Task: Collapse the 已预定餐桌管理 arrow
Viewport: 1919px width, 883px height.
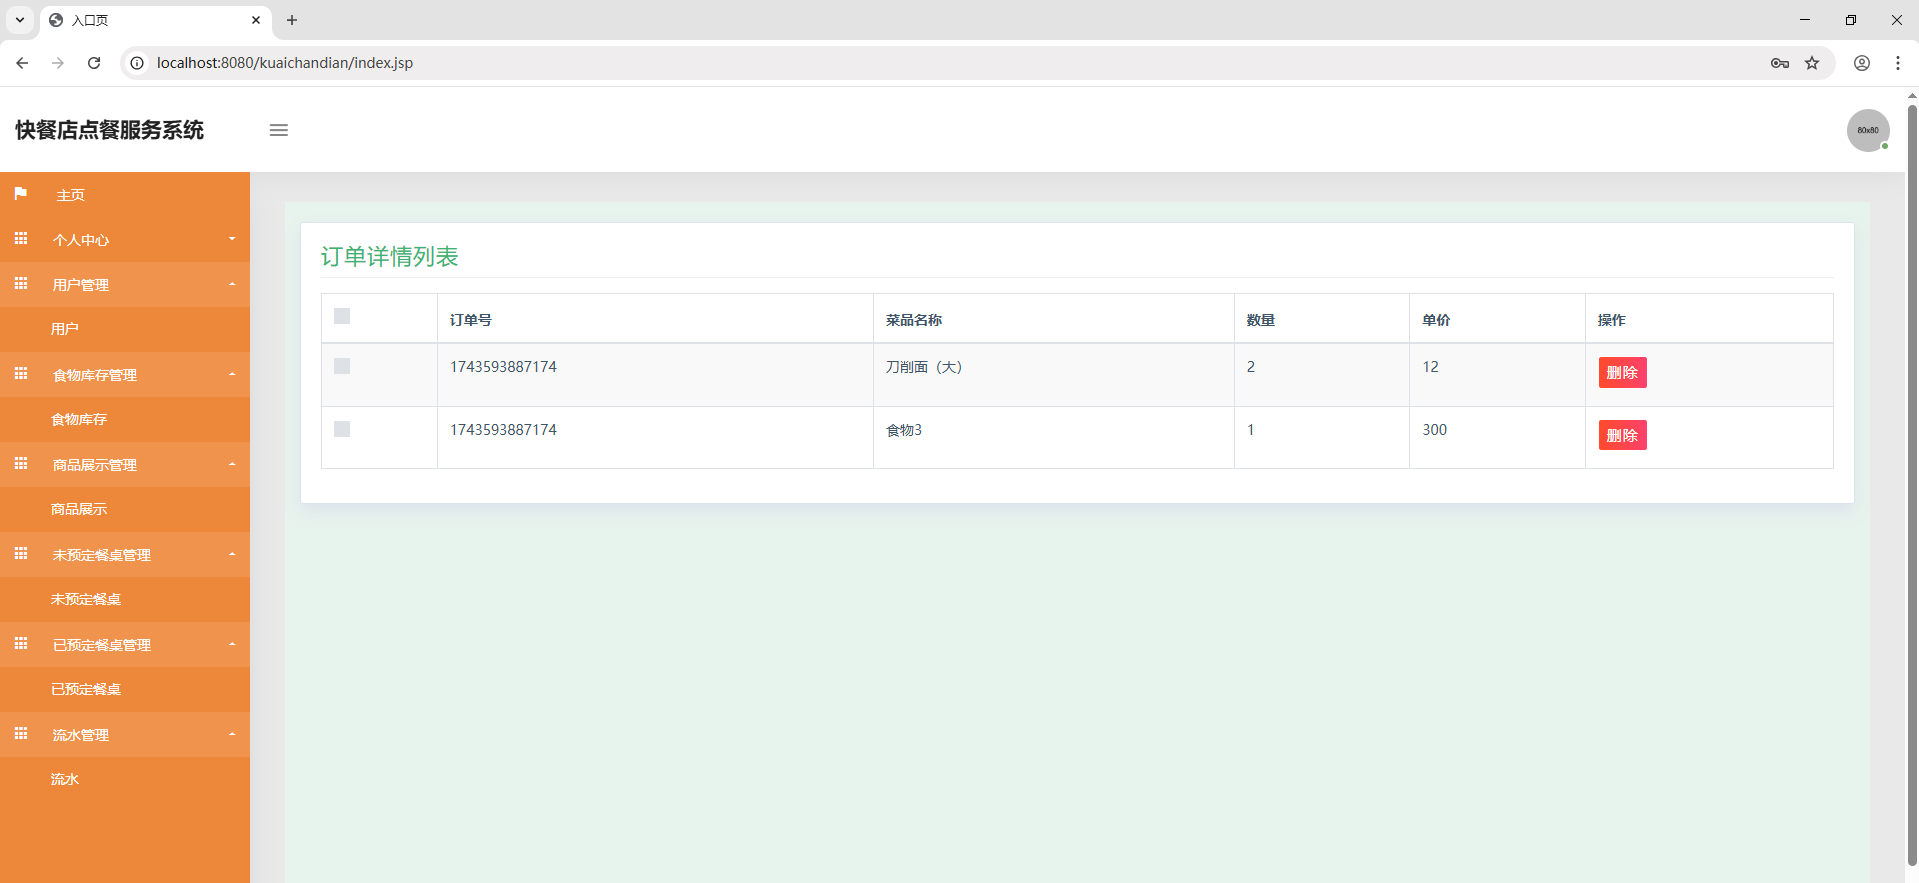Action: tap(232, 644)
